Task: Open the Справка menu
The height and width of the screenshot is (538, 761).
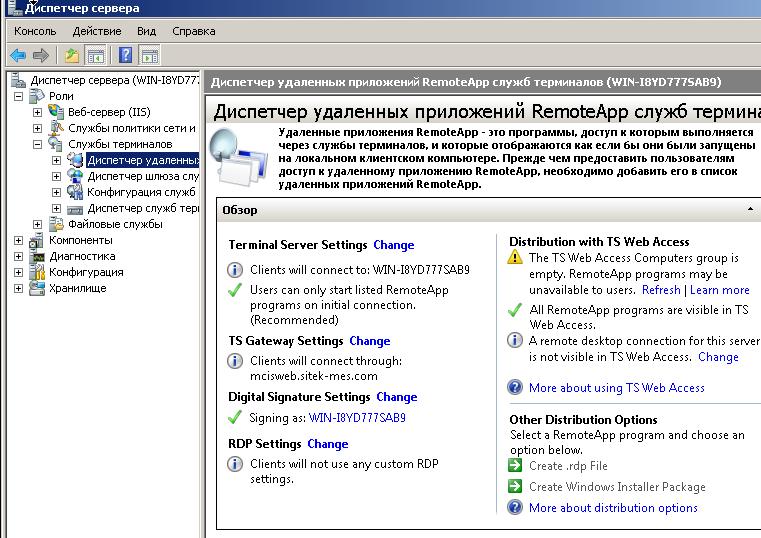Action: (x=194, y=31)
